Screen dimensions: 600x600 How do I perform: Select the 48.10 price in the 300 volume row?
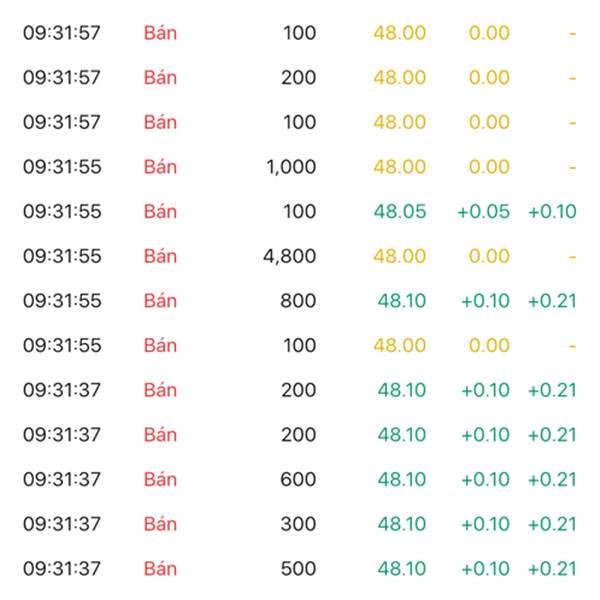point(401,524)
